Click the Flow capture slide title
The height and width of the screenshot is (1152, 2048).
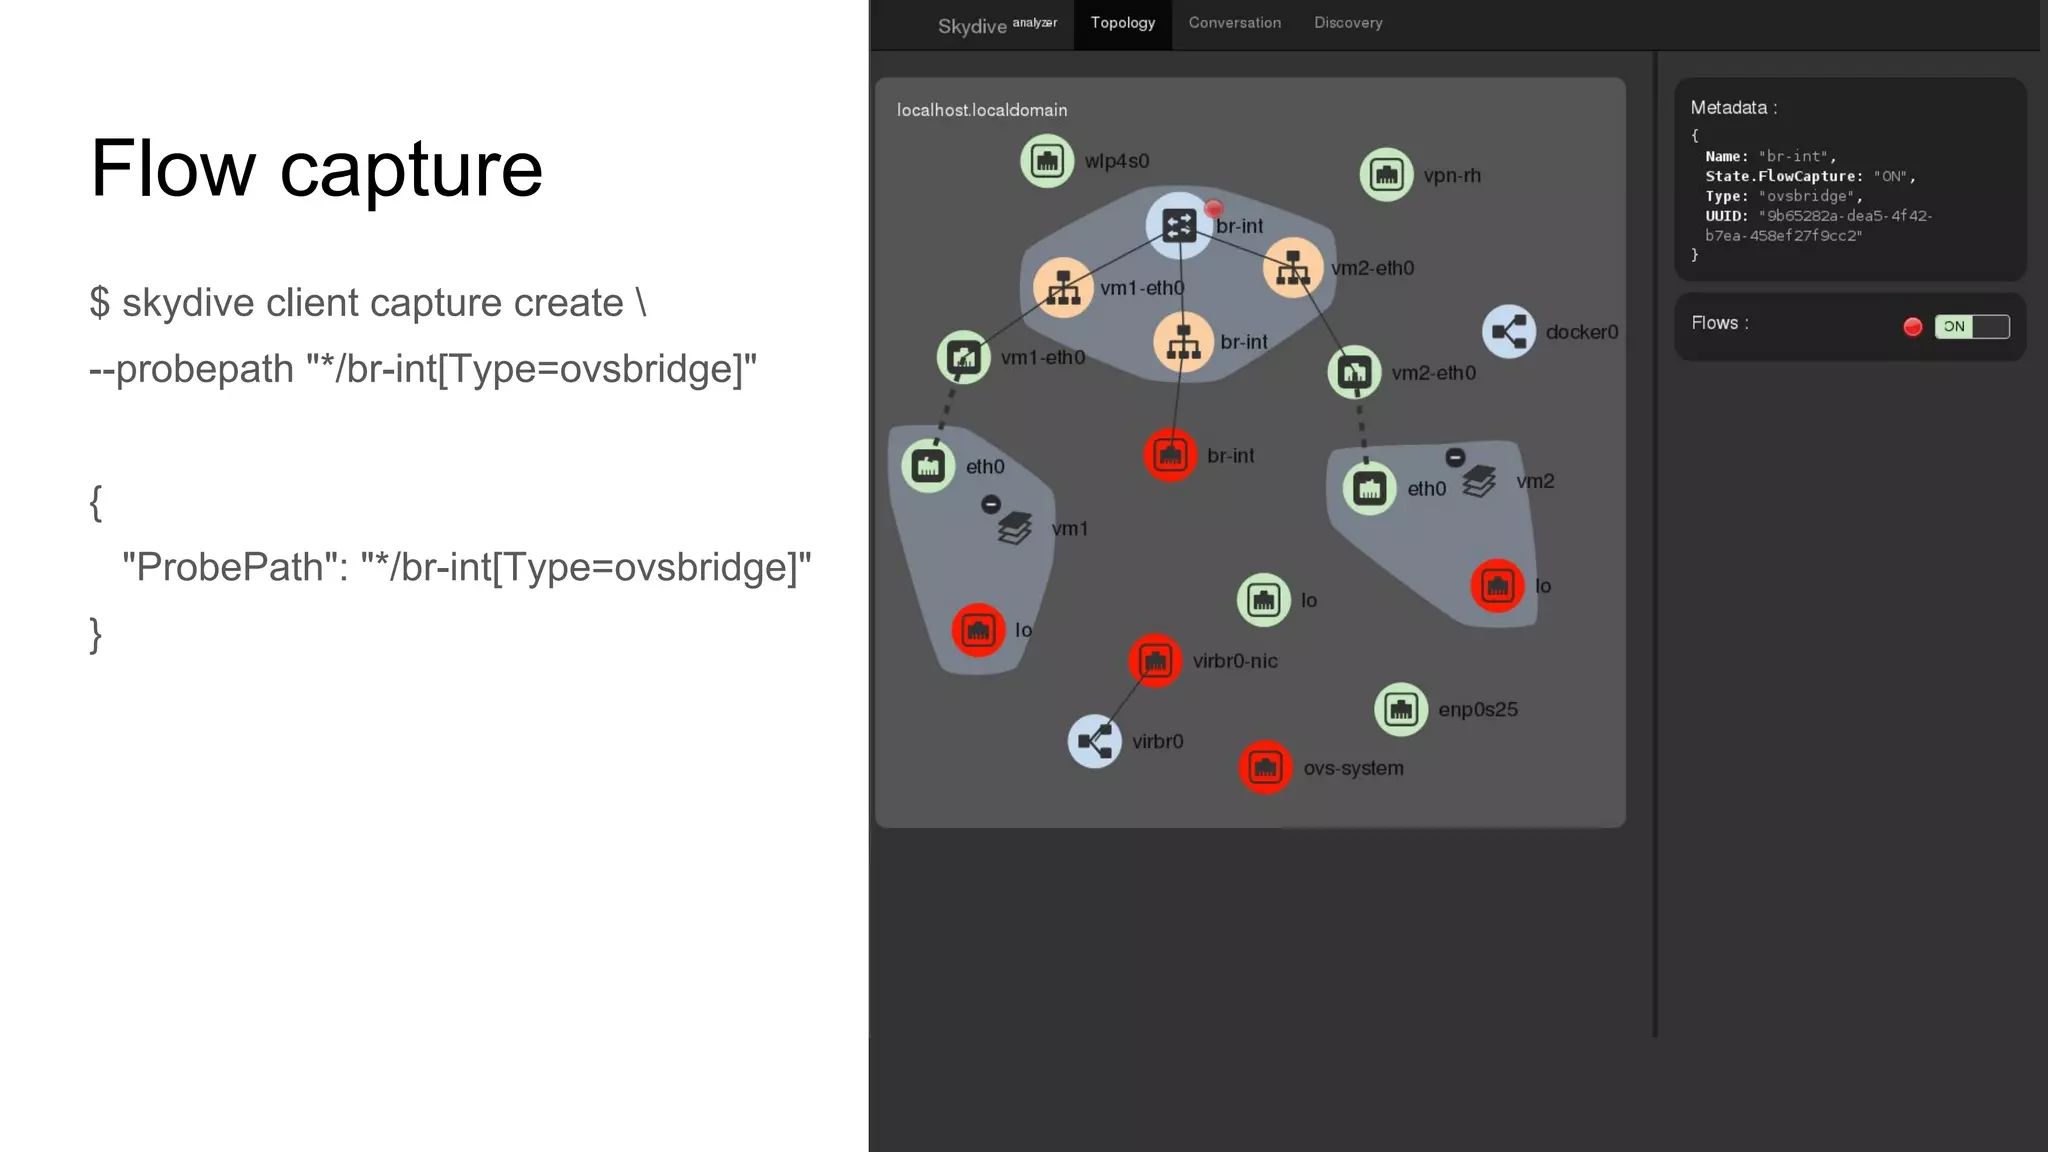coord(316,168)
